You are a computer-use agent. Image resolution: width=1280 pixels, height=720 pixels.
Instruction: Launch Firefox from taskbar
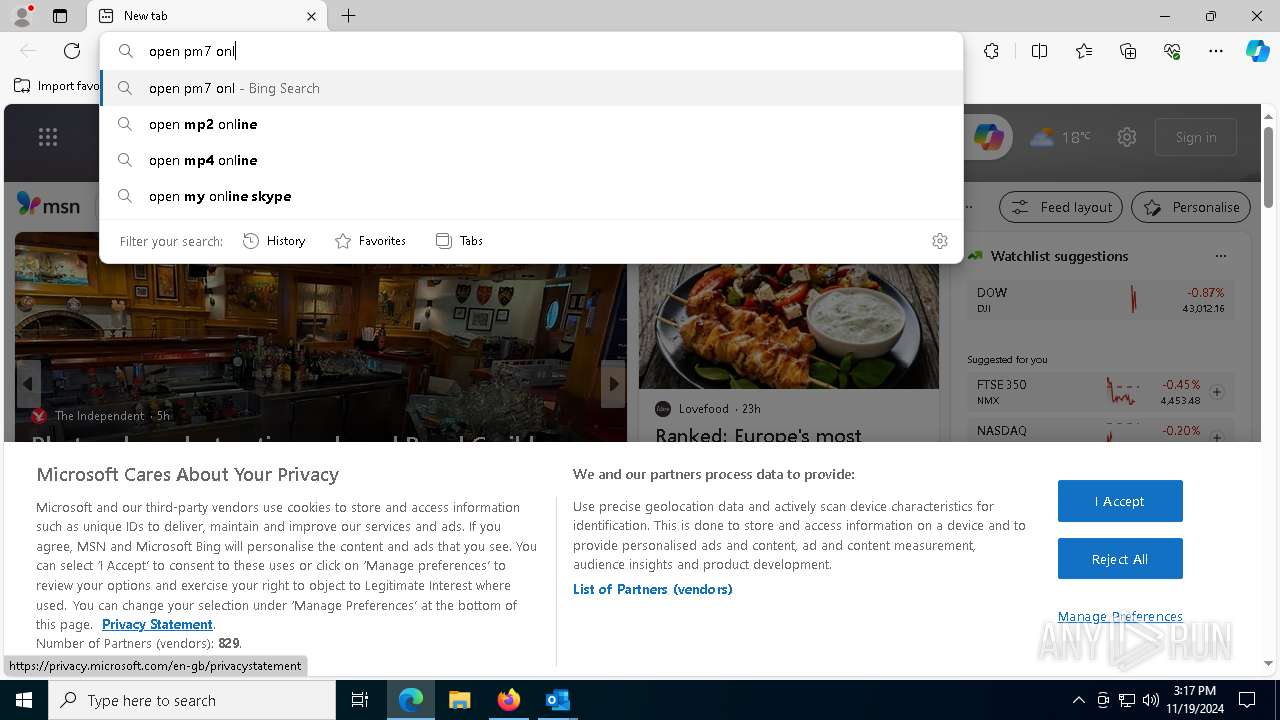pyautogui.click(x=508, y=700)
